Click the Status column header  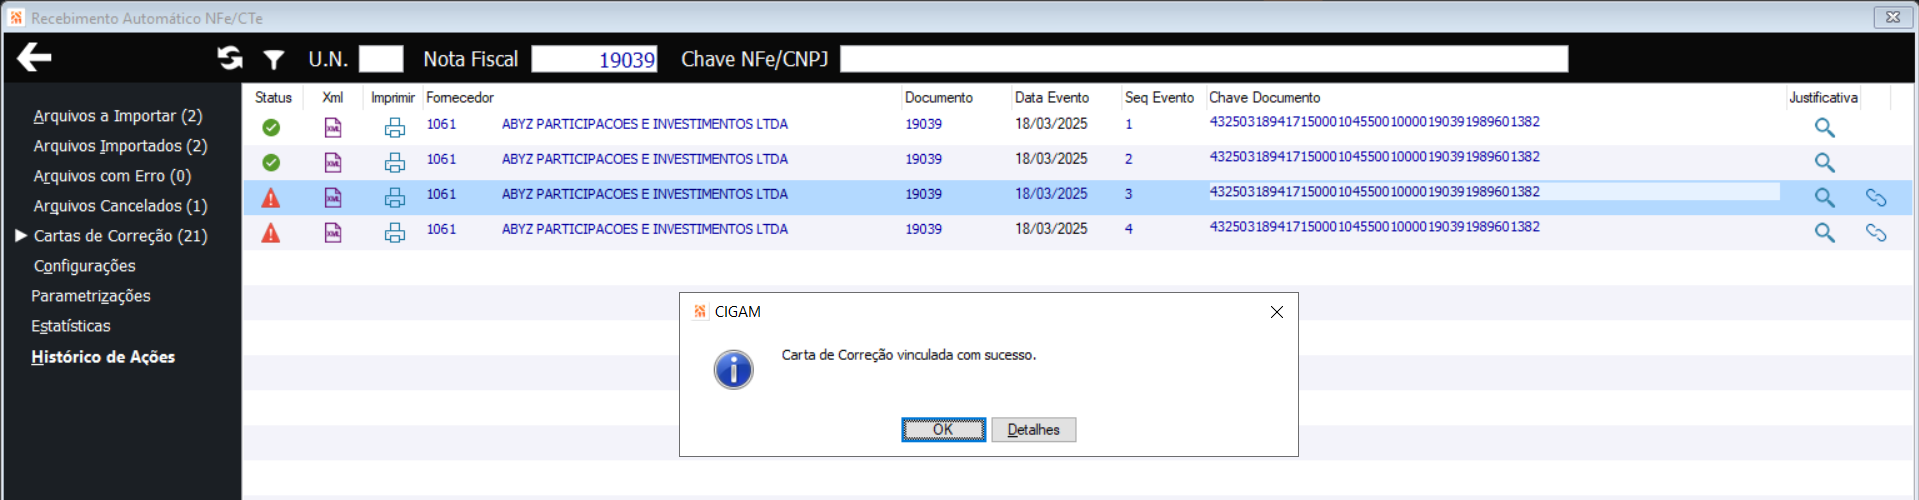(273, 97)
